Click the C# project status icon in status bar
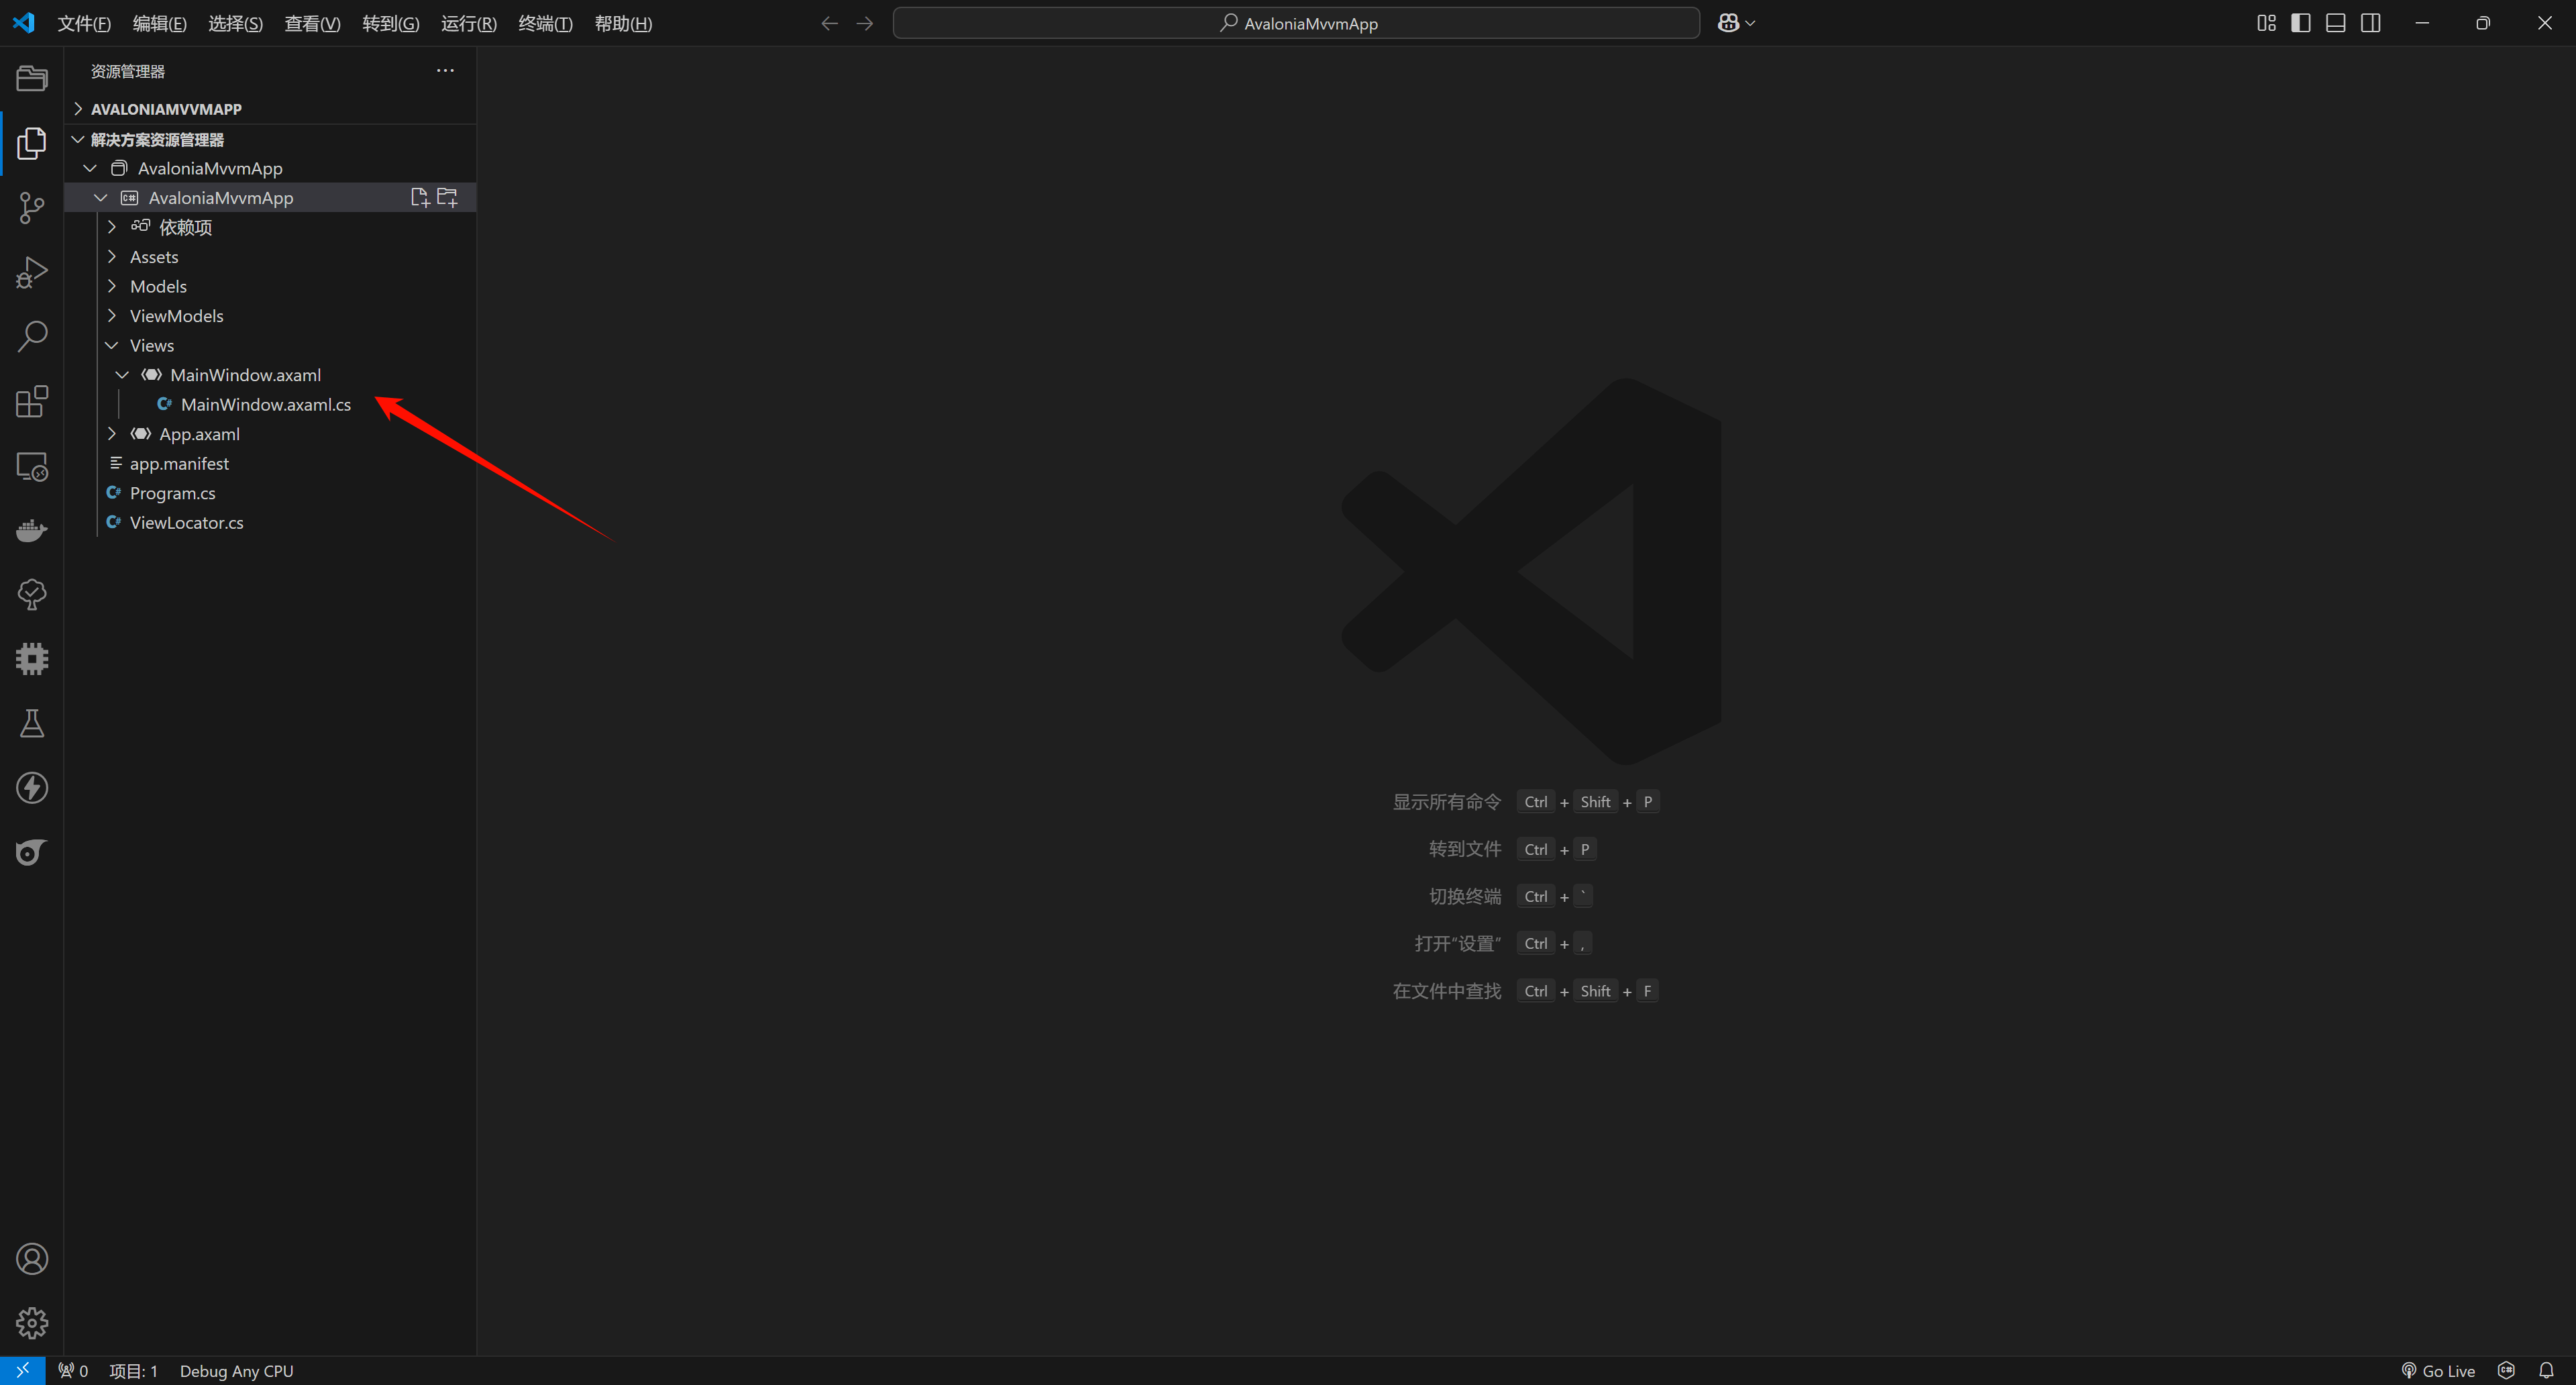This screenshot has width=2576, height=1385. click(2506, 1371)
